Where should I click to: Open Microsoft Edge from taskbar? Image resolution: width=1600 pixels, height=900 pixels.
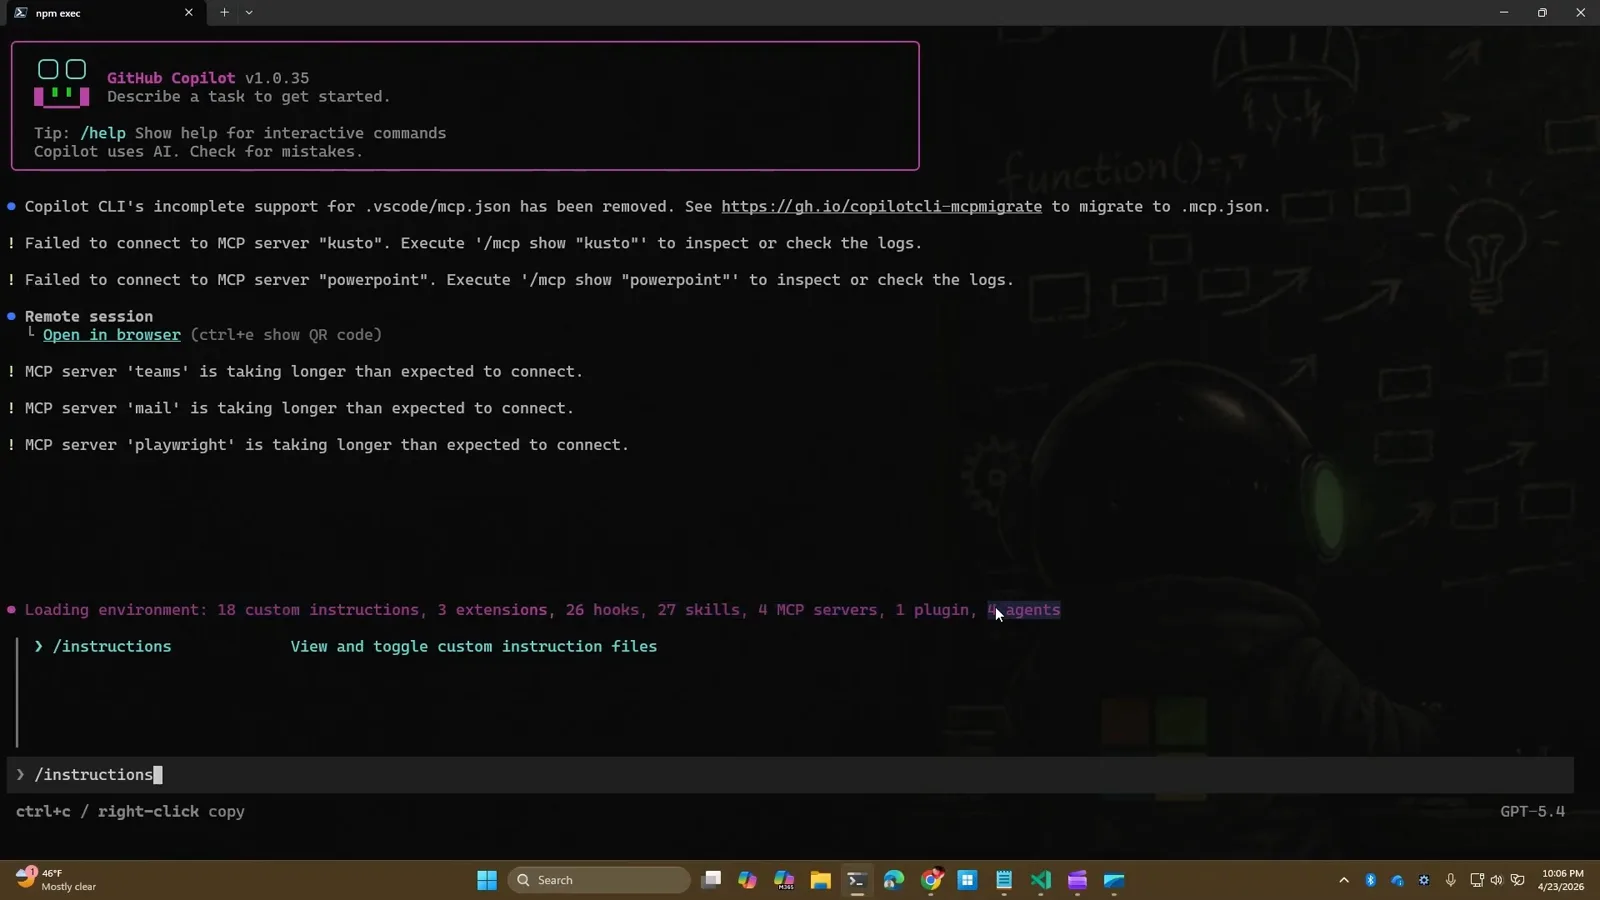click(894, 880)
